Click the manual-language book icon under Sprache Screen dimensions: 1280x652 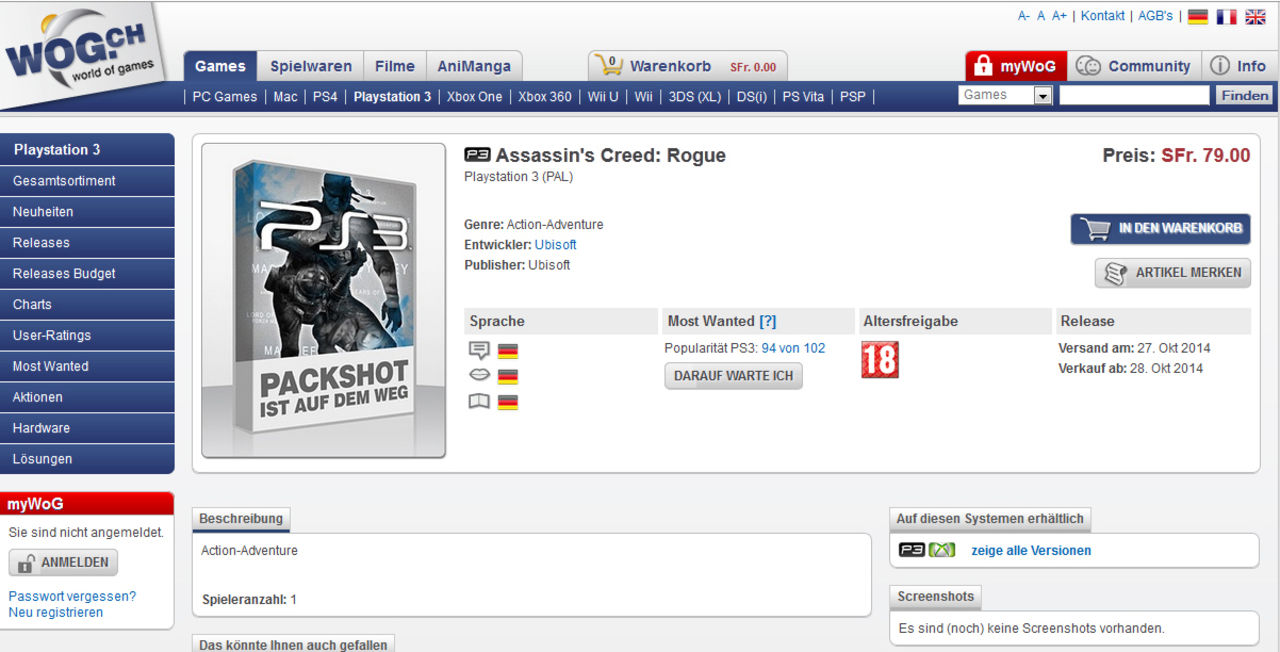point(479,401)
